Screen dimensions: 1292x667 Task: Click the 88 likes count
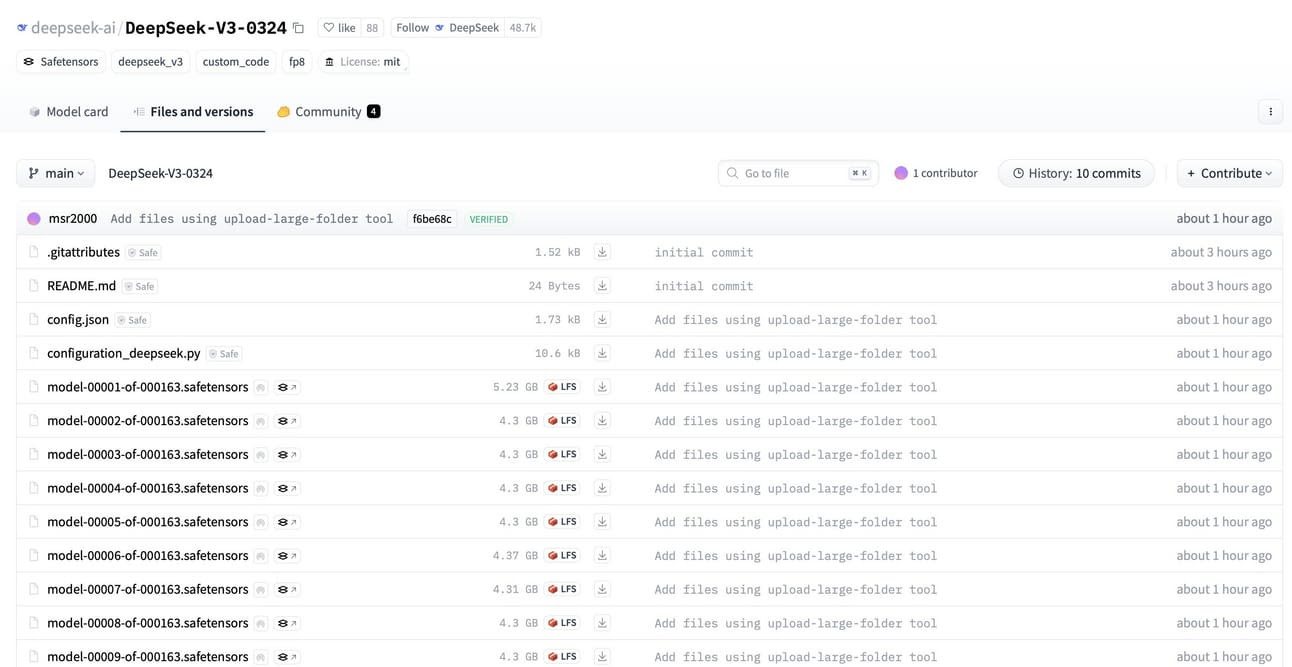pyautogui.click(x=372, y=28)
